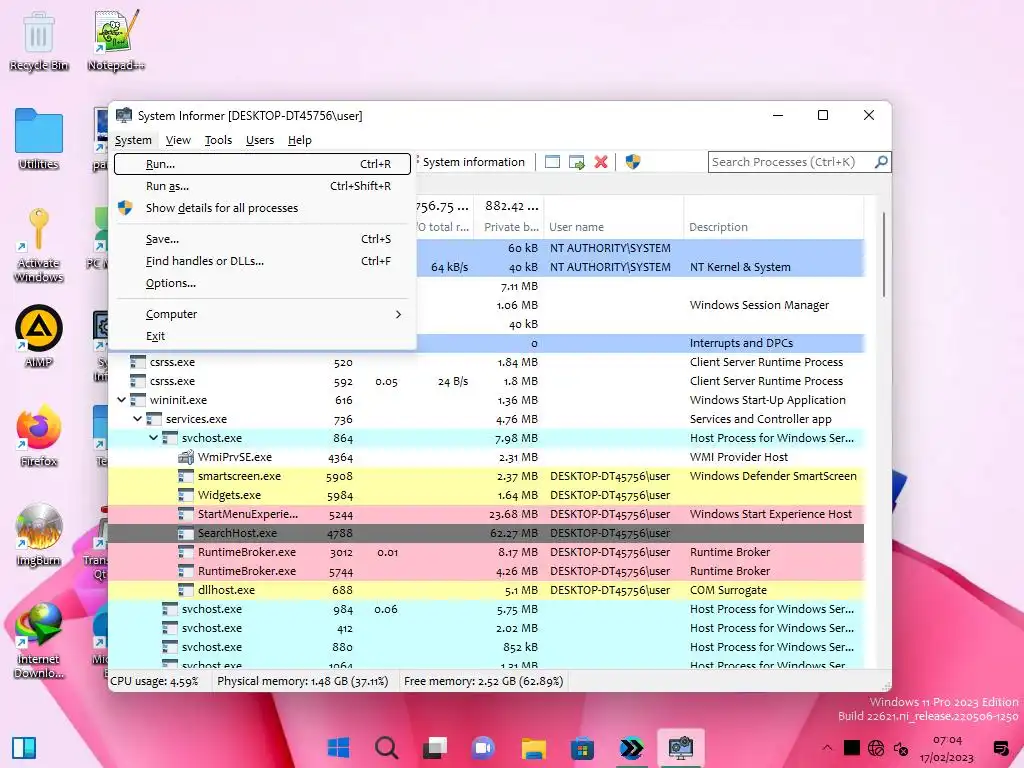Open the Run... menu entry
The image size is (1024, 768).
pyautogui.click(x=262, y=164)
